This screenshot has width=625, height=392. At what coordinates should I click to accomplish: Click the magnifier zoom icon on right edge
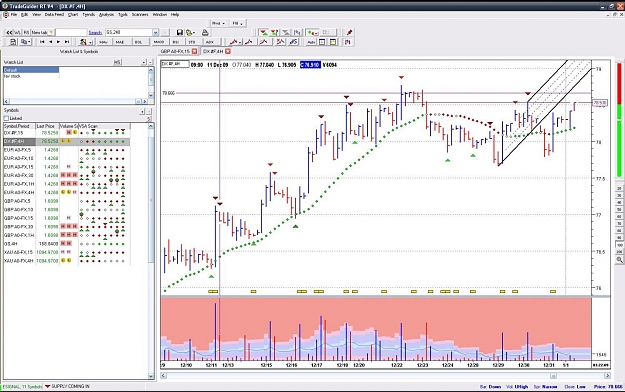pyautogui.click(x=619, y=260)
